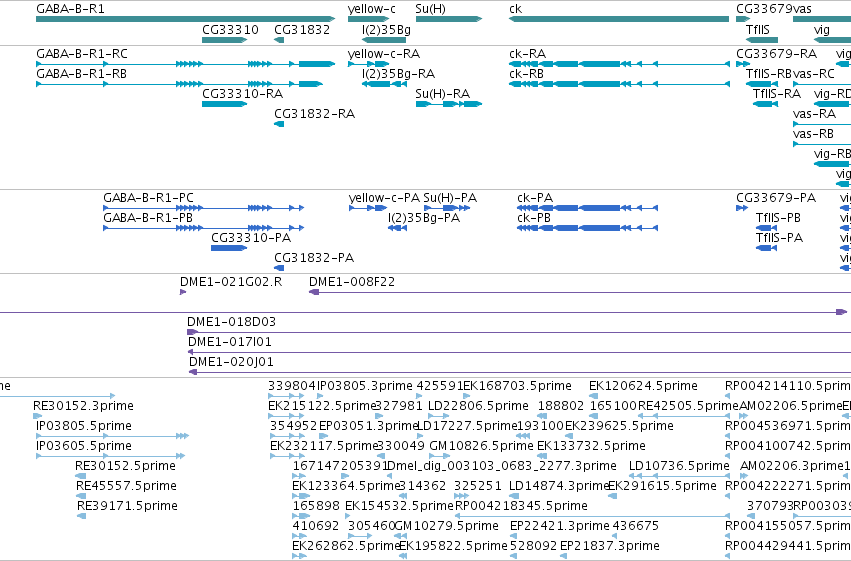Screen dimensions: 851x561
Task: Select the GM10826.5prime EST label
Action: [x=481, y=447]
